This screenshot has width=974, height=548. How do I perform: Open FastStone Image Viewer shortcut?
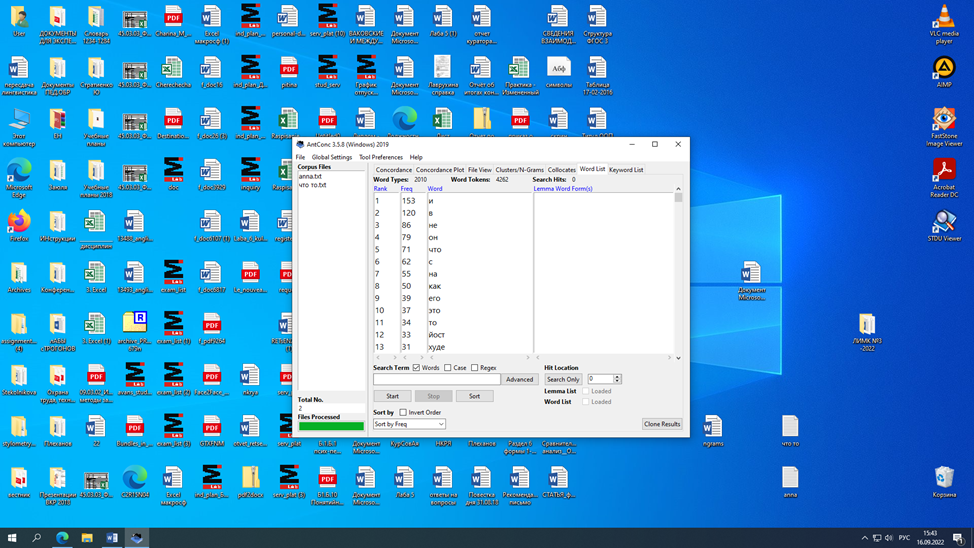943,119
